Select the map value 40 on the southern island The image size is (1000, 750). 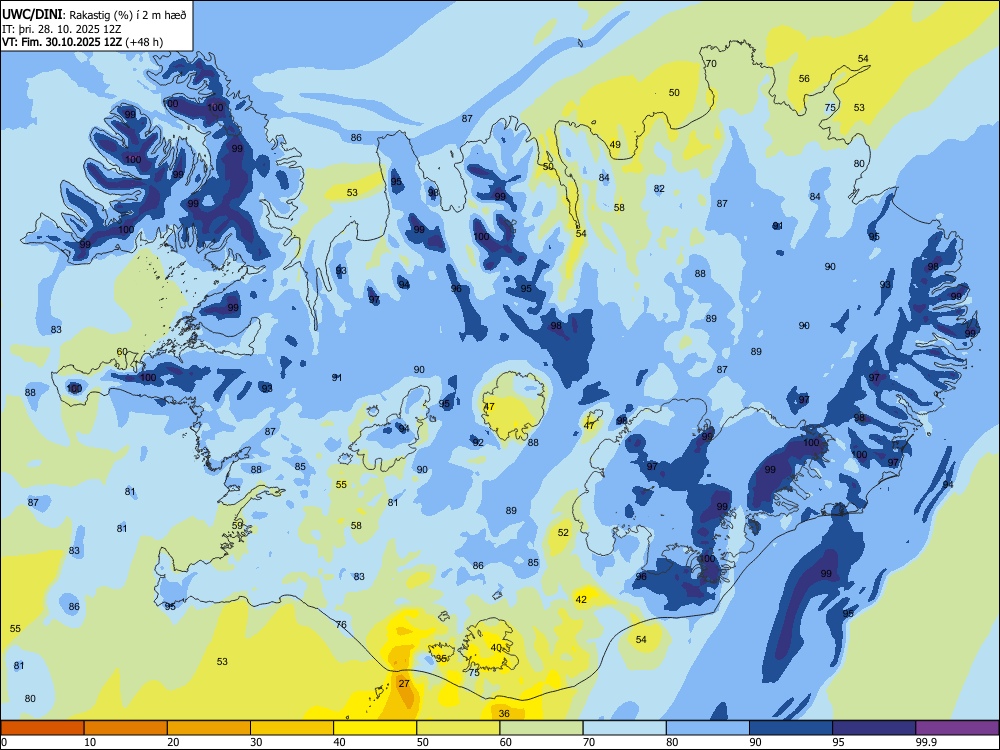[x=496, y=647]
